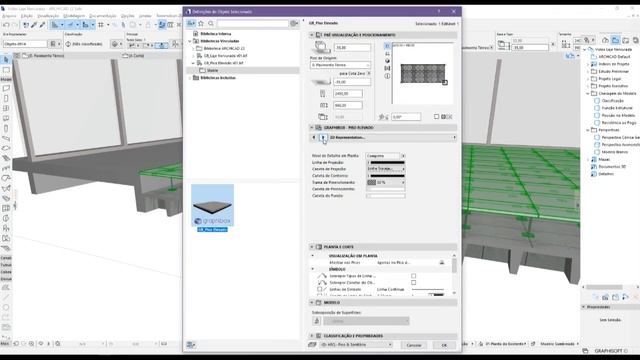This screenshot has width=640, height=360.
Task: Select the 3D shaded preview icon
Action: (387, 61)
